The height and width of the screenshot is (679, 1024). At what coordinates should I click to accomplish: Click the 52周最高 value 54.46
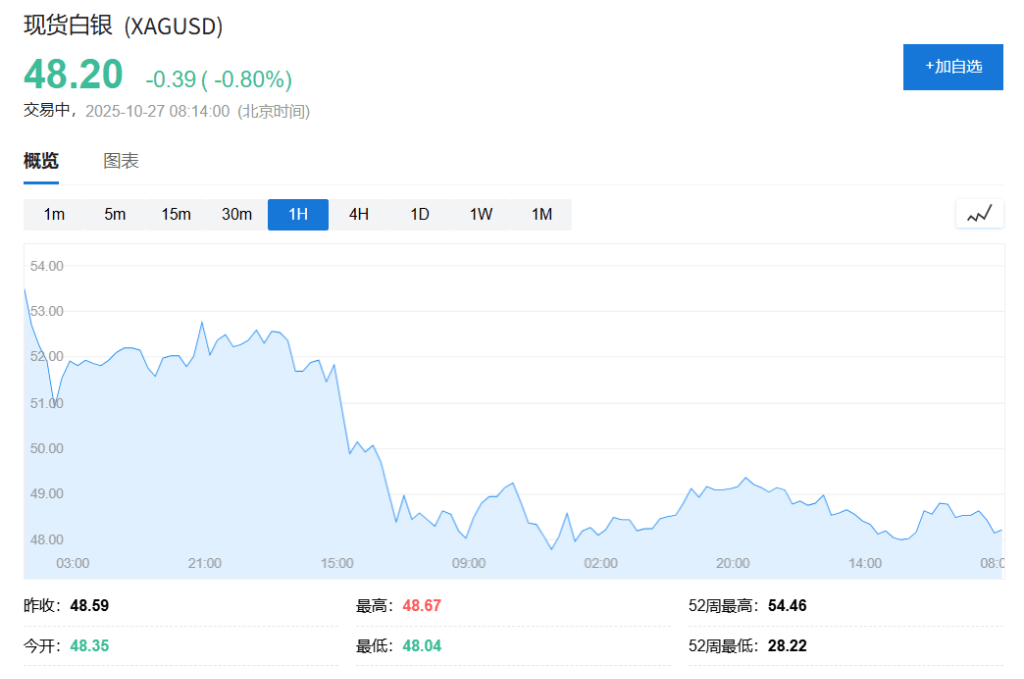click(x=787, y=606)
